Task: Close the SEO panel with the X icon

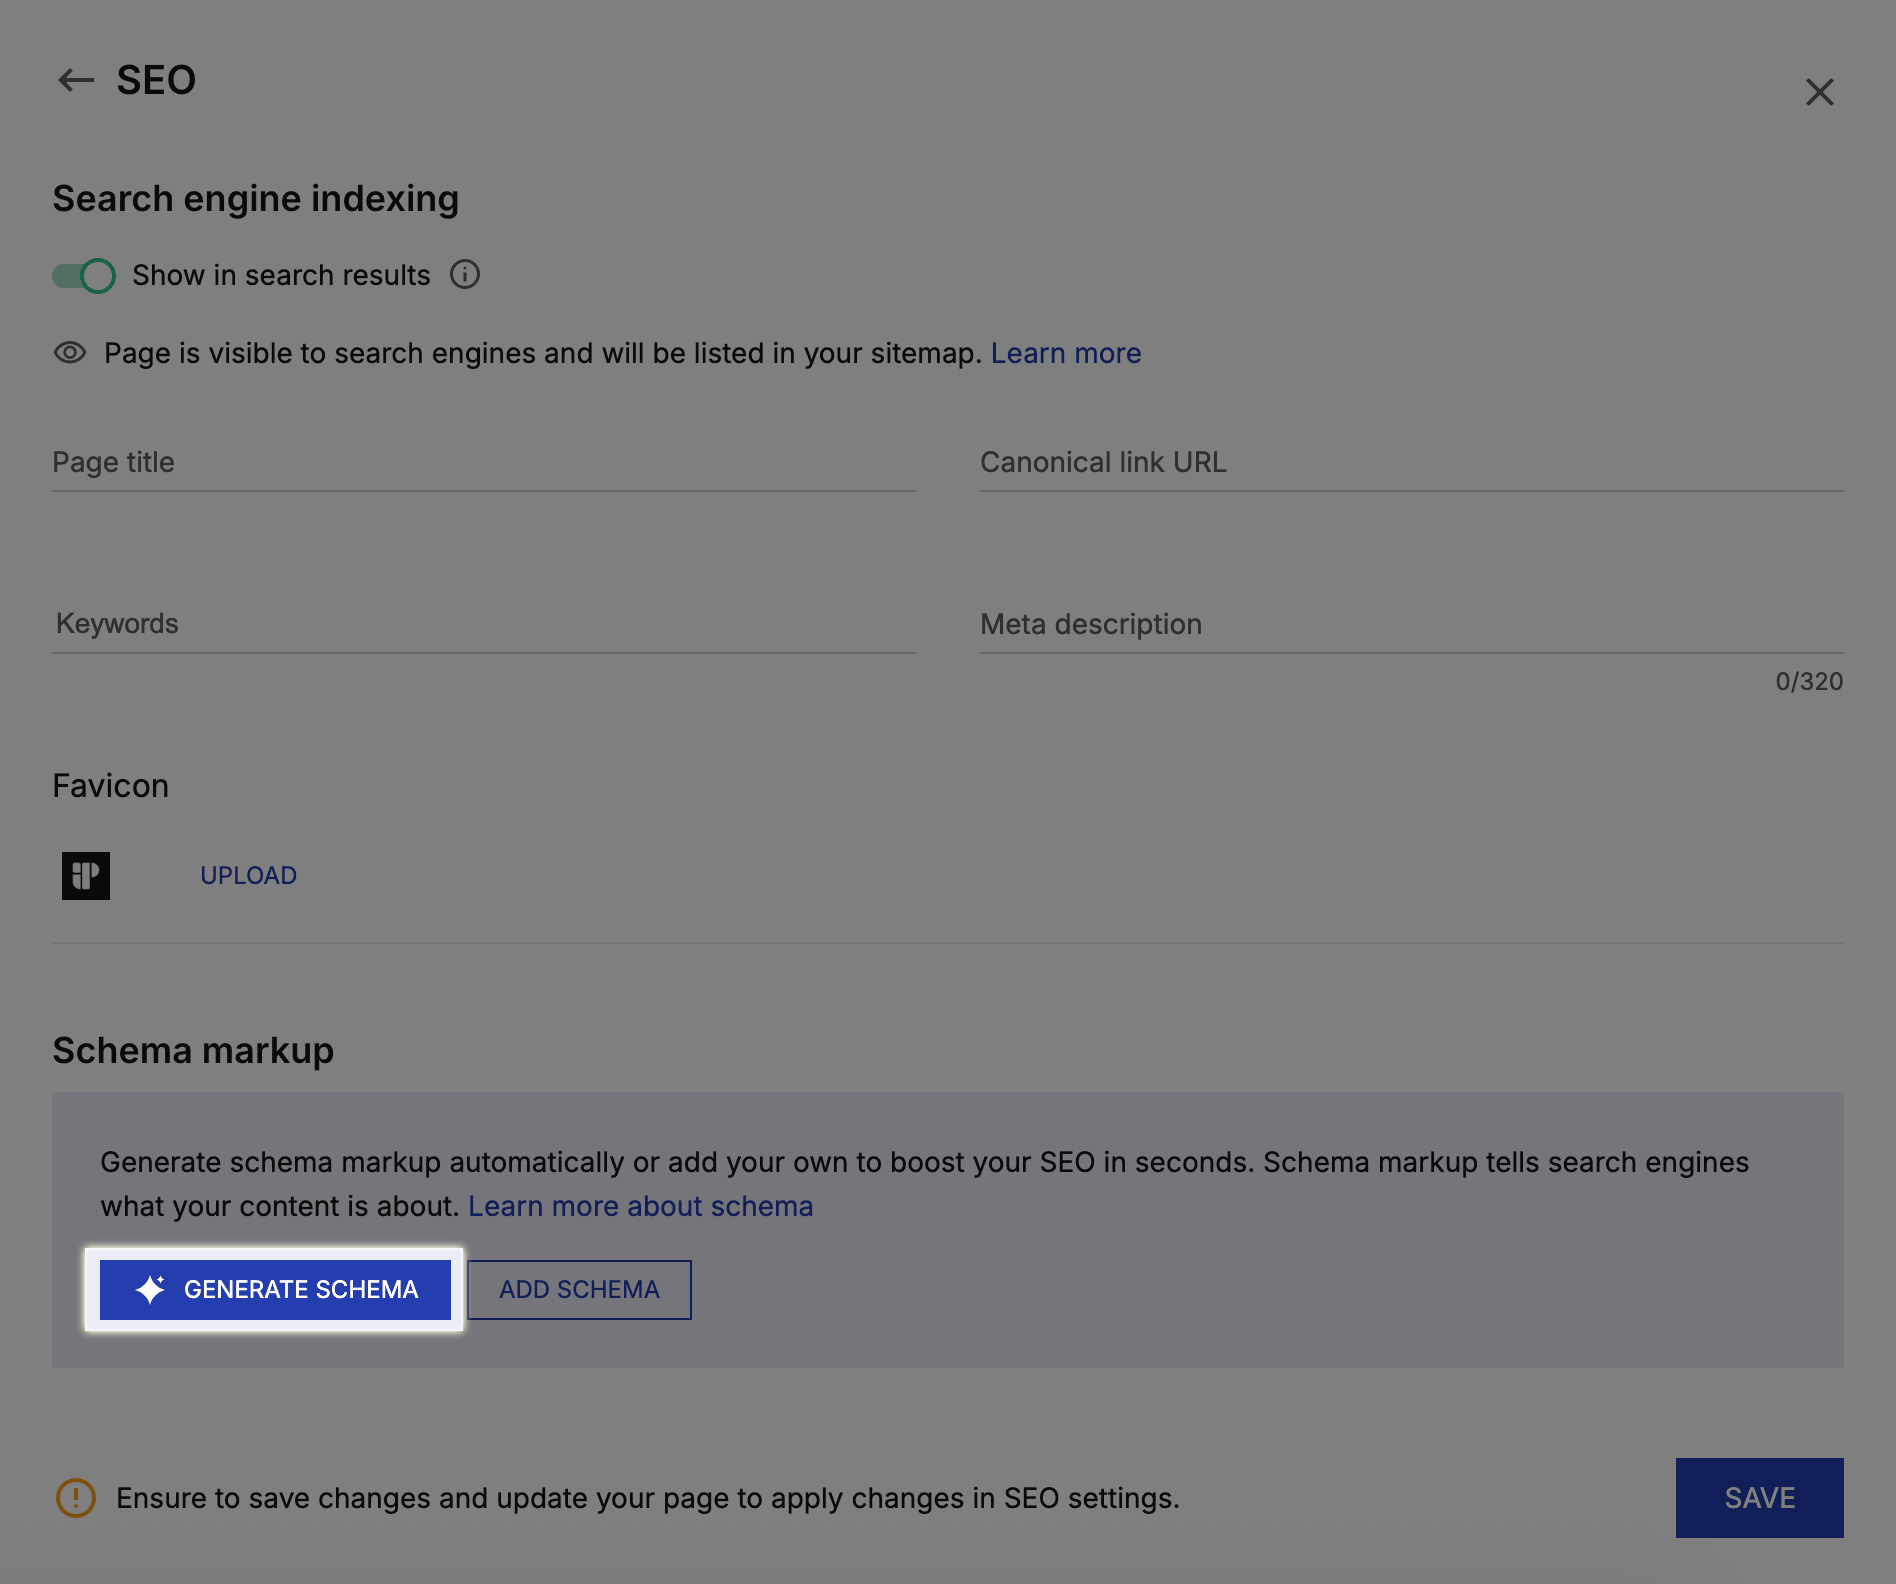Action: pyautogui.click(x=1821, y=92)
